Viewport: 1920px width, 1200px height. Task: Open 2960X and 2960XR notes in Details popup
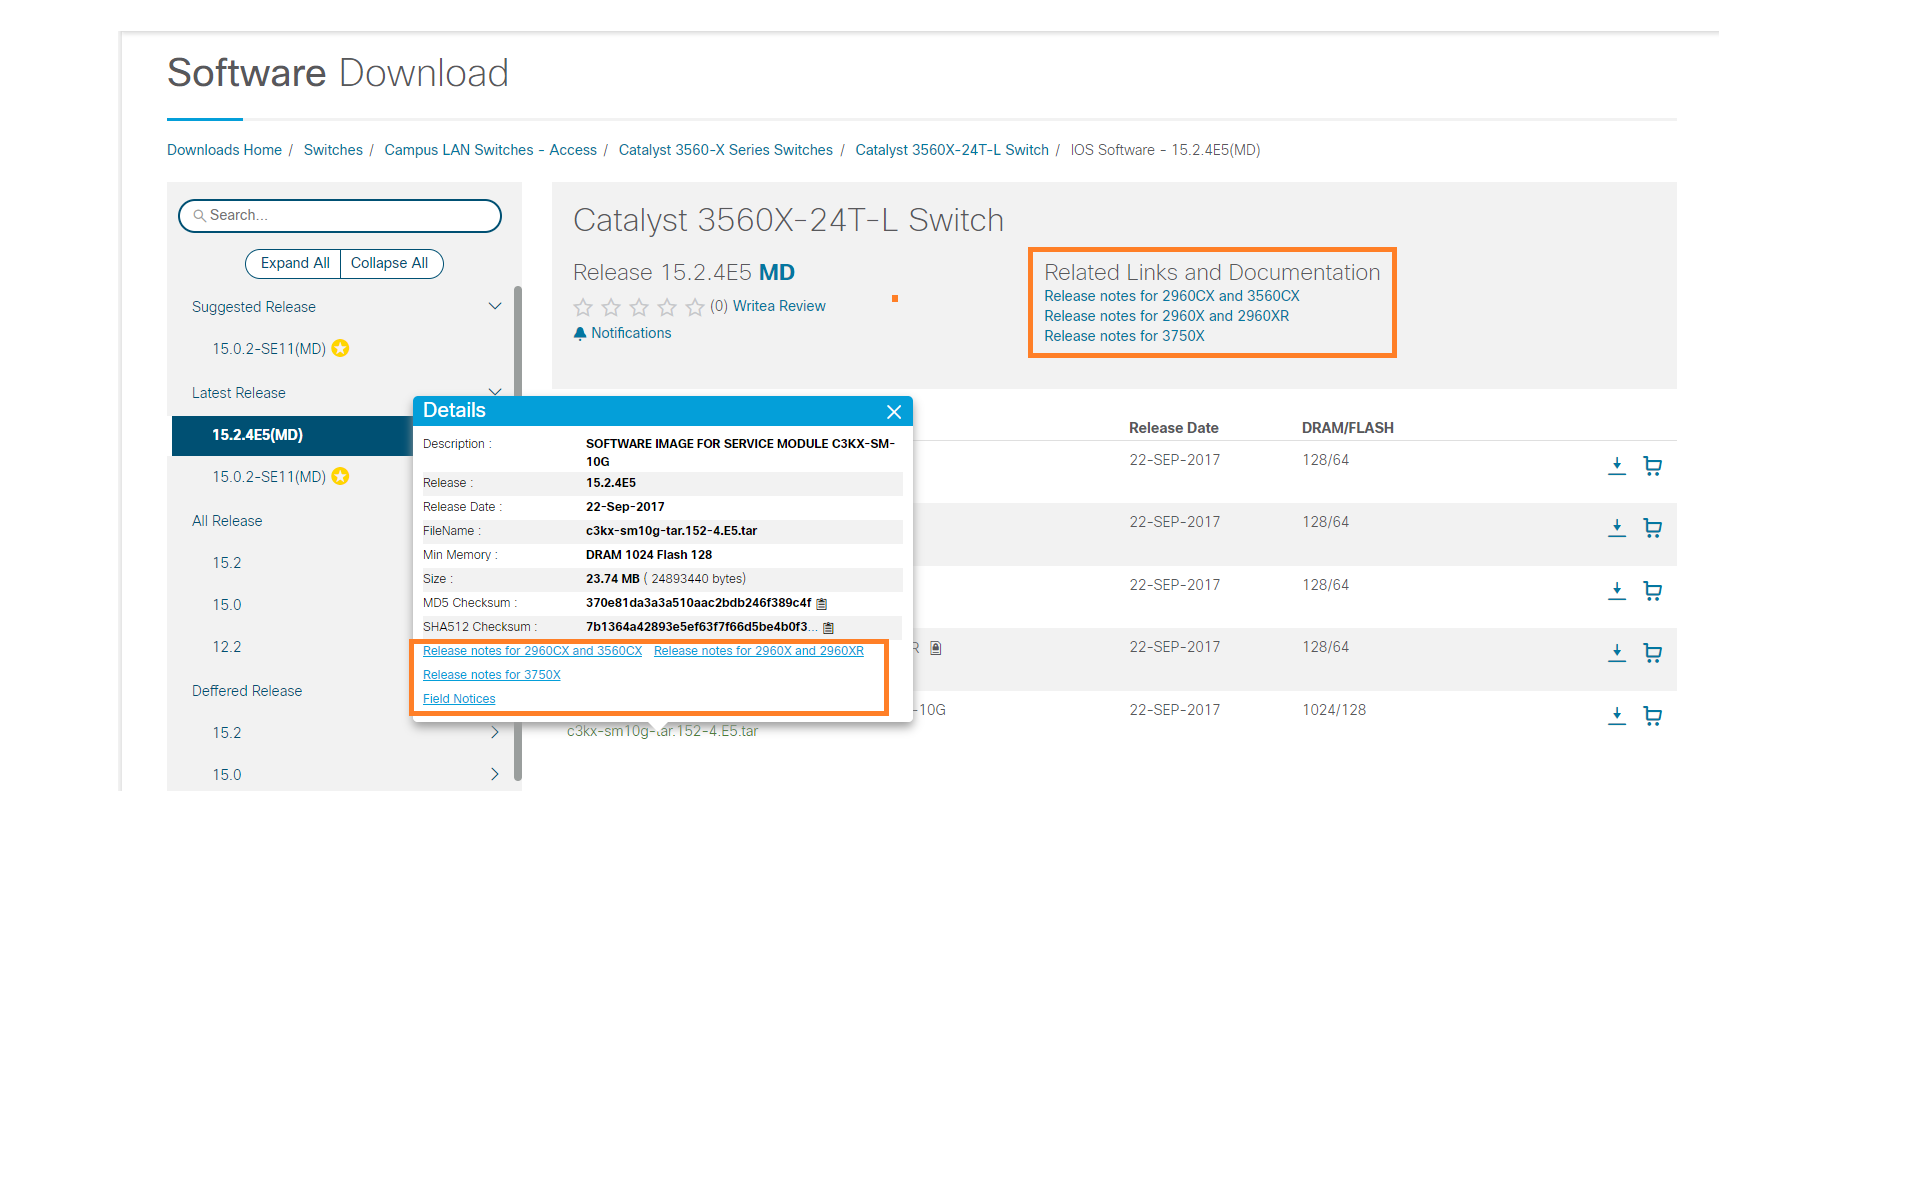(758, 651)
